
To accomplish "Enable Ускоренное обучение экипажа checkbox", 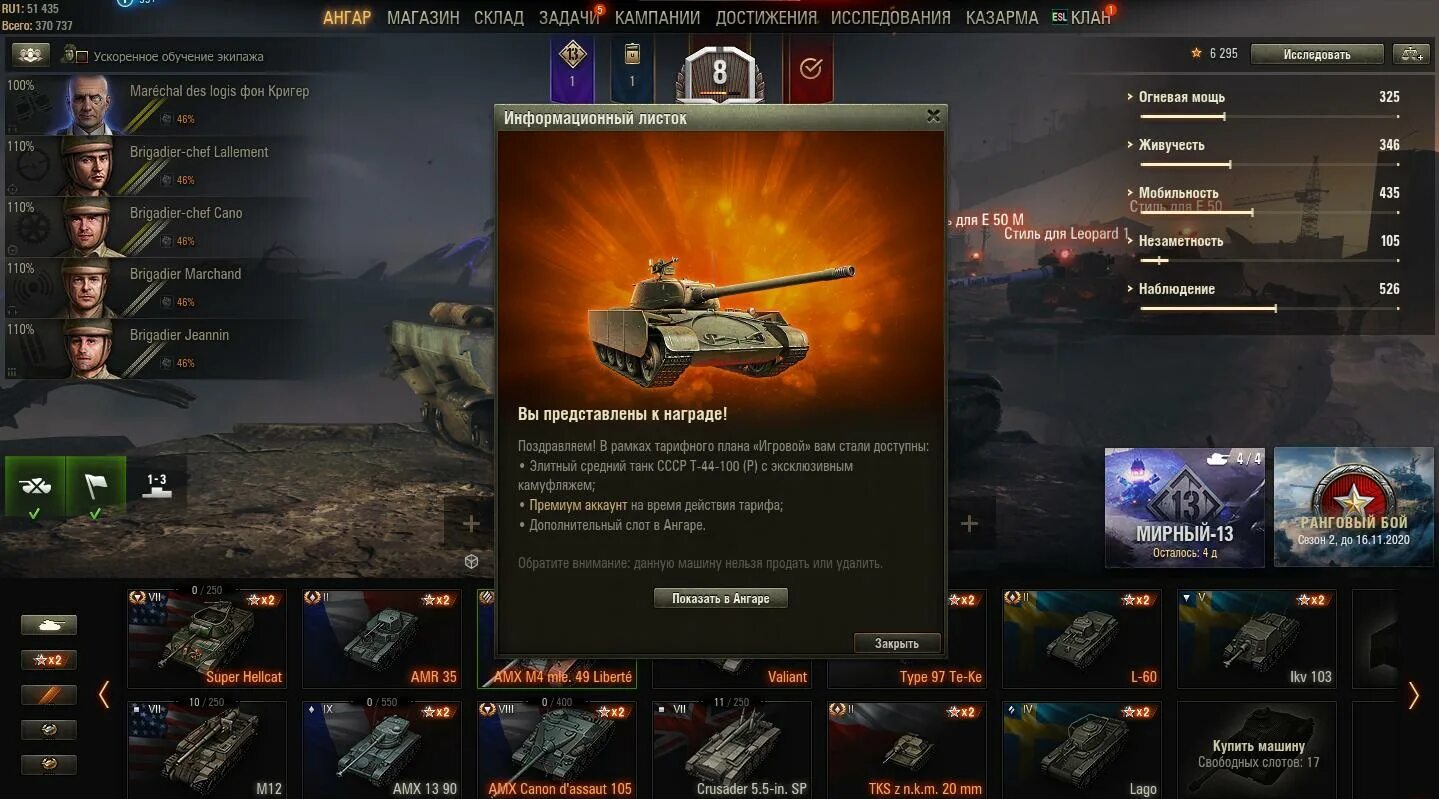I will coord(82,57).
